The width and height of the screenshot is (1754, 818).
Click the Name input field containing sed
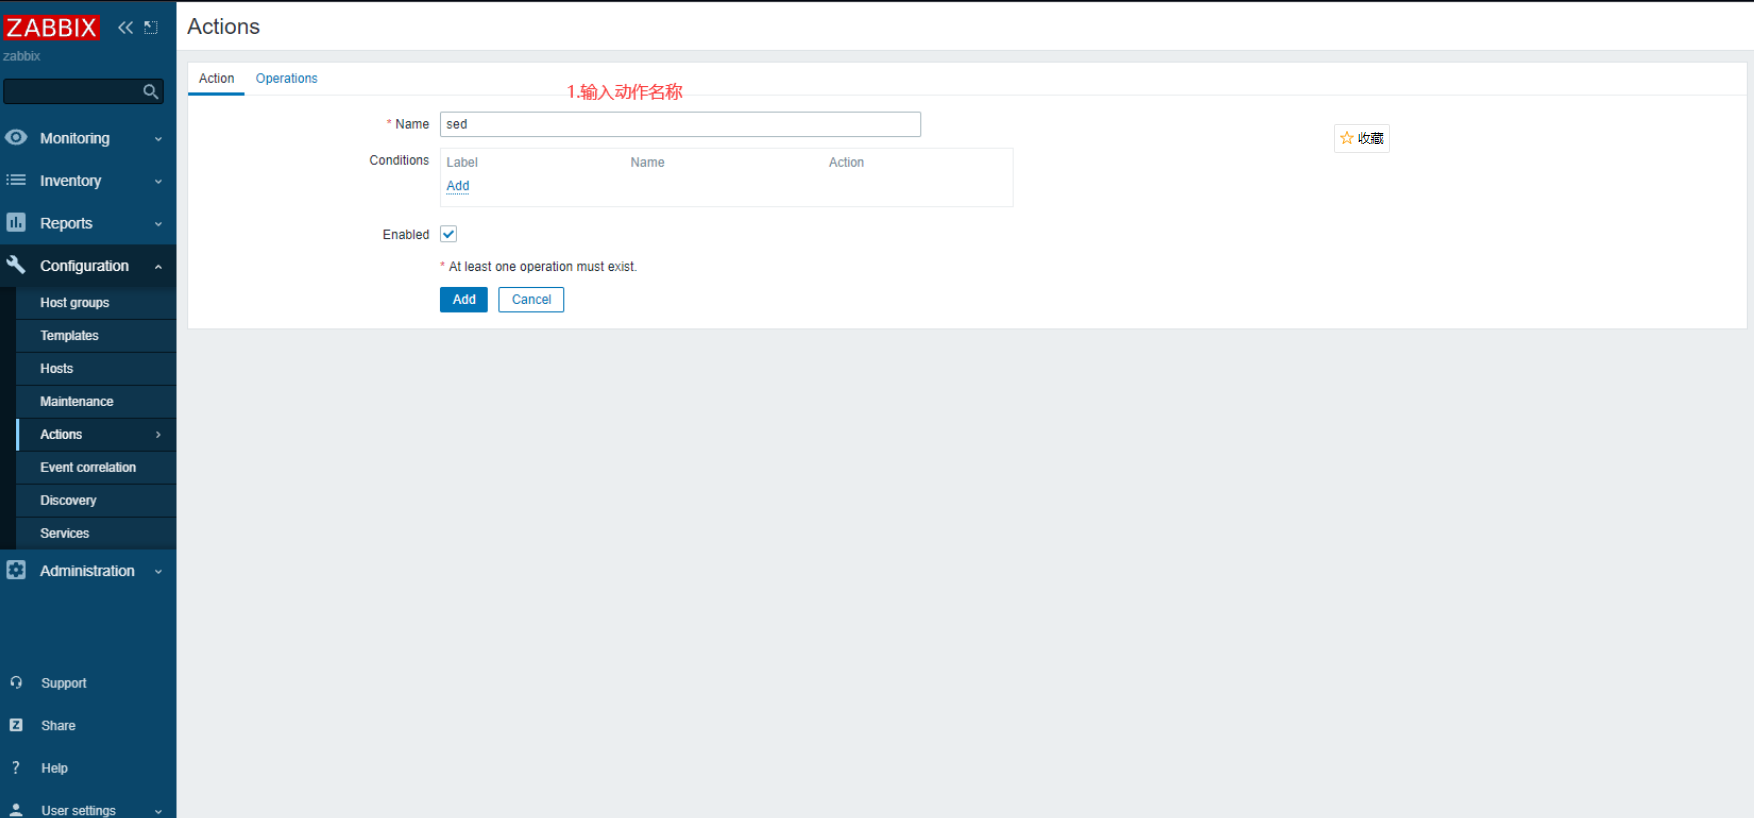tap(680, 124)
